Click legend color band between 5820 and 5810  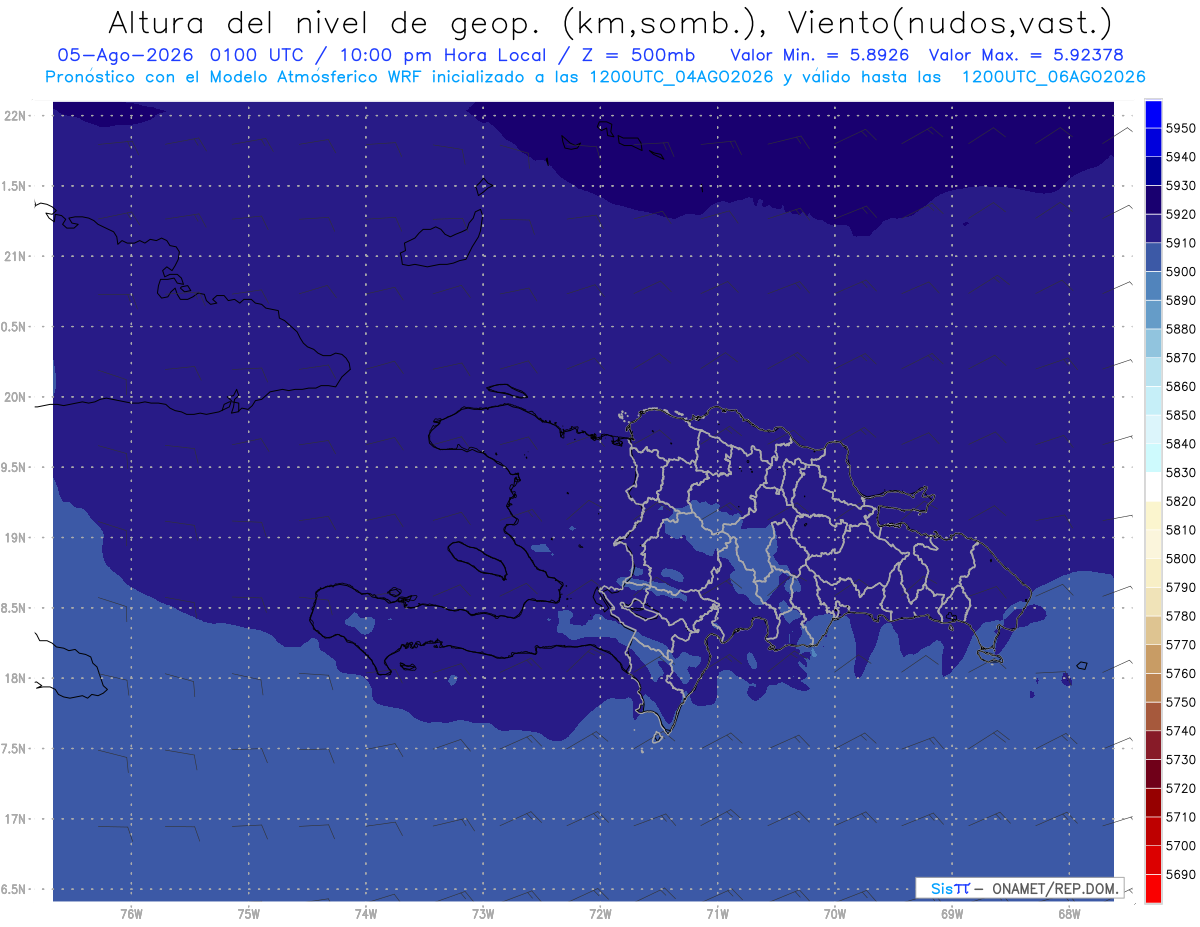click(1152, 515)
